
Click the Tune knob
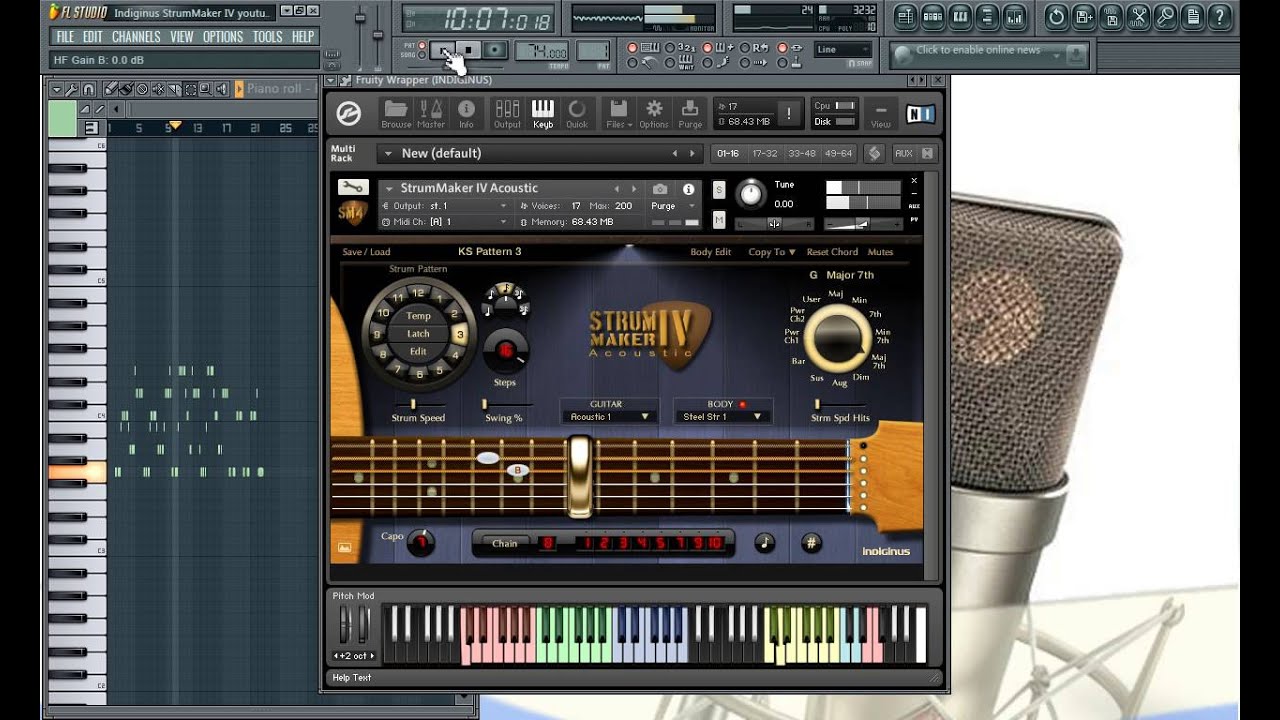[x=751, y=193]
